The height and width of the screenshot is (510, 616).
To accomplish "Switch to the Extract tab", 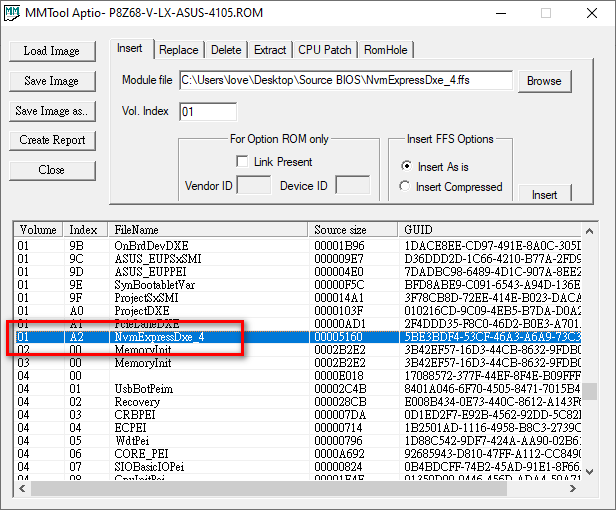I will coord(270,50).
